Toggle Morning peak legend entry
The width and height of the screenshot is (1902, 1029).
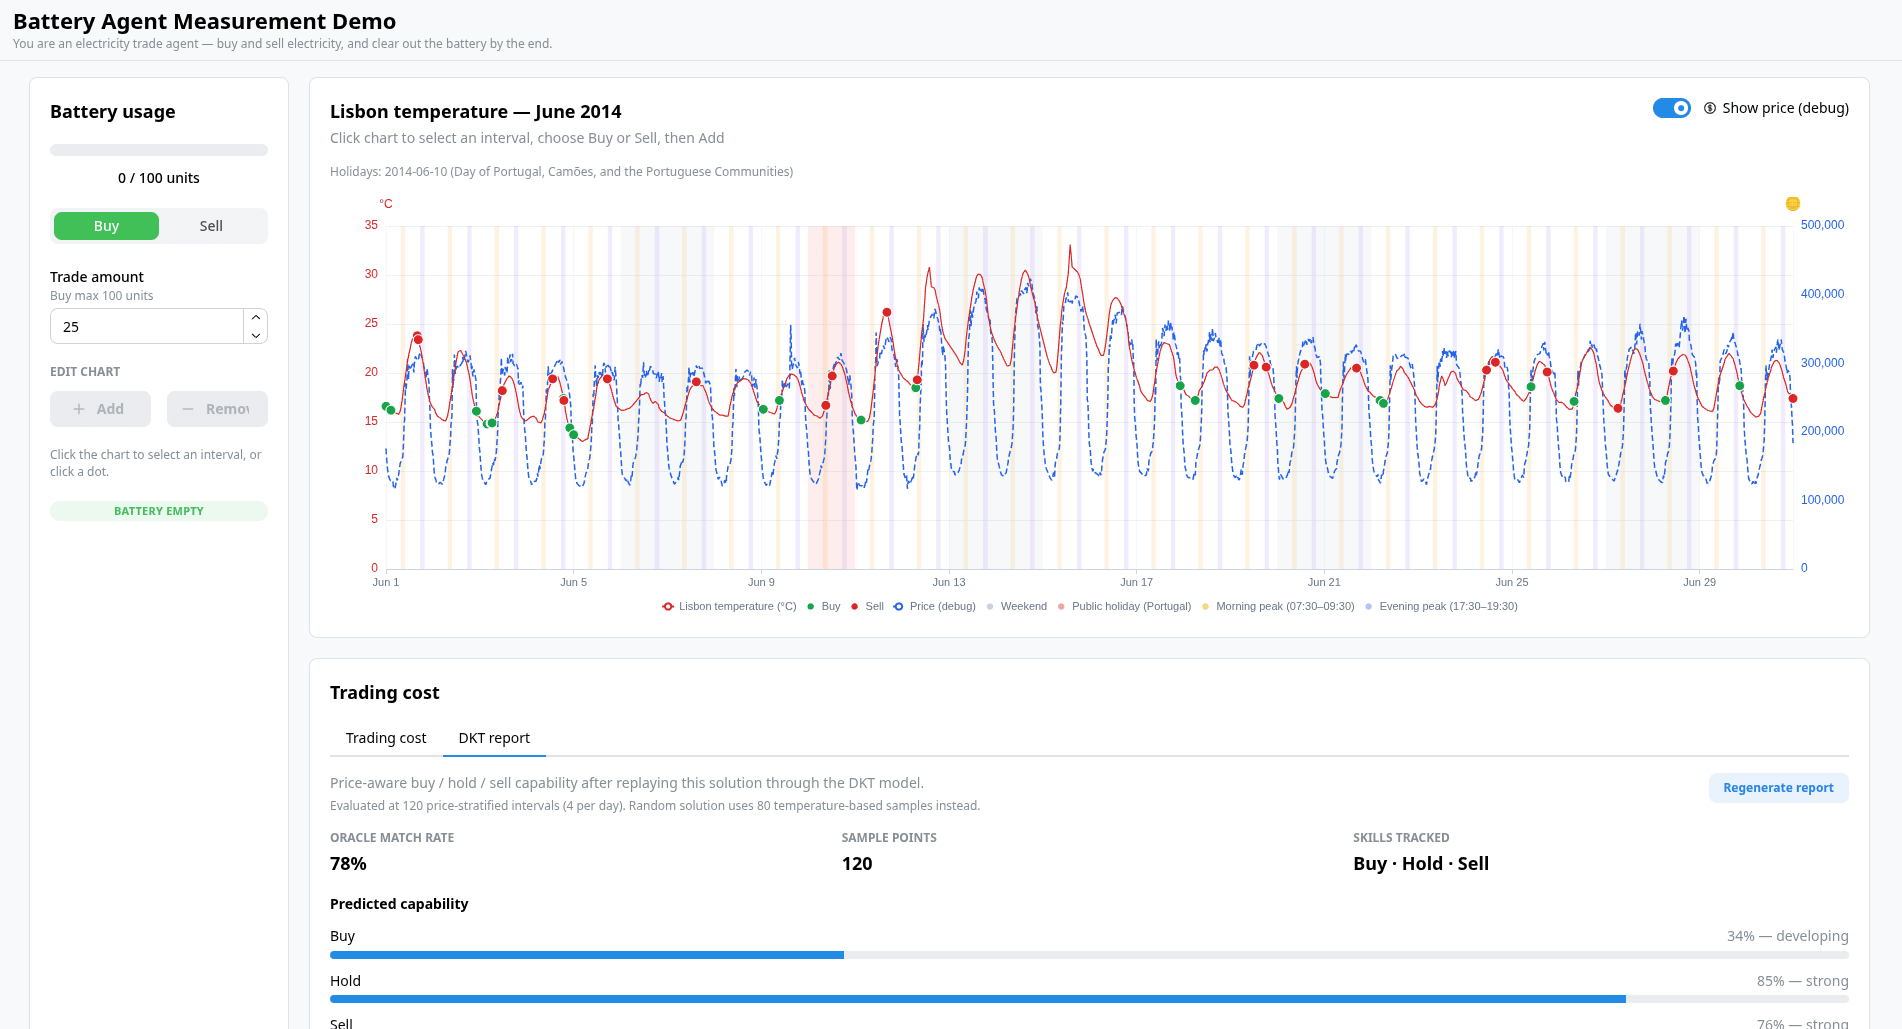pyautogui.click(x=1278, y=606)
